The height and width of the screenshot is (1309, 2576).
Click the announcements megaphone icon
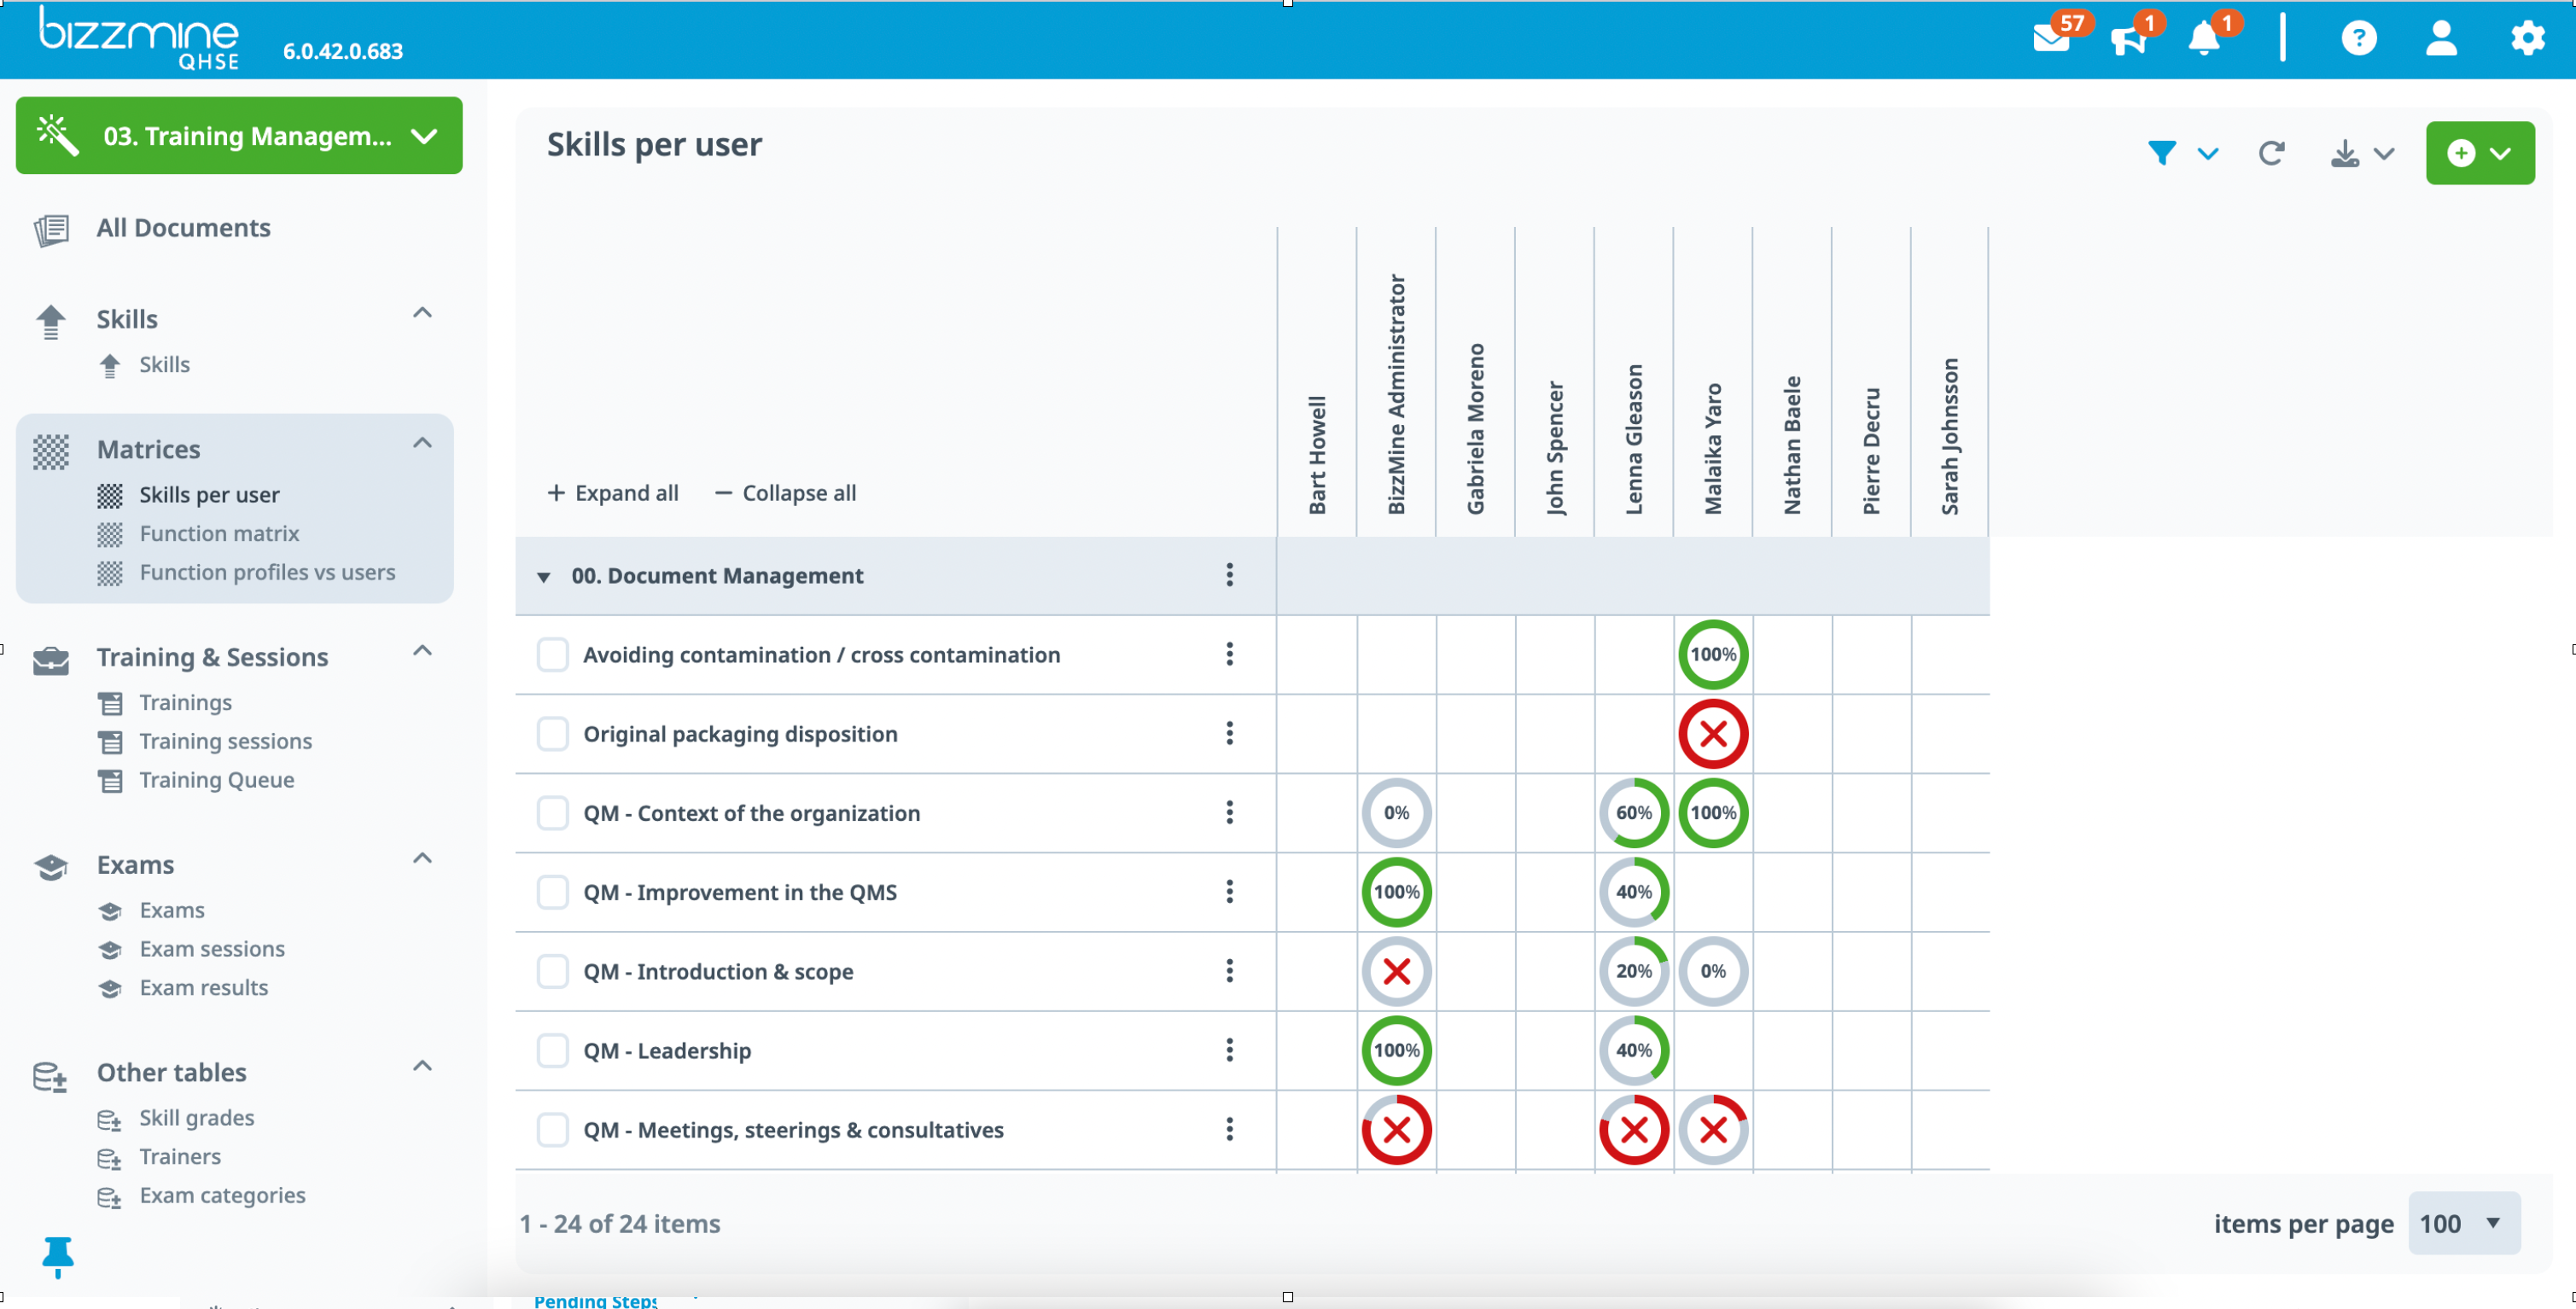coord(2128,38)
